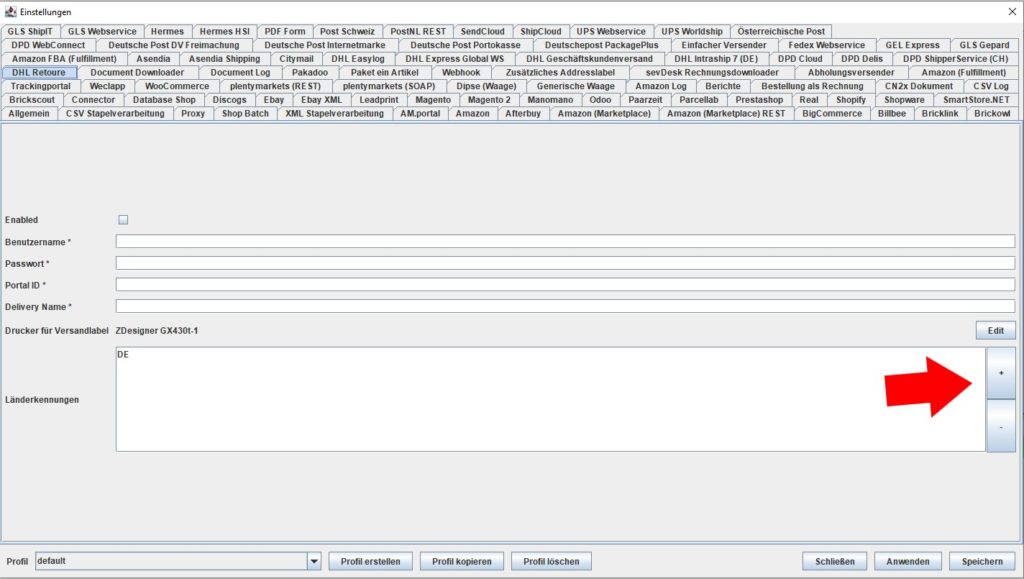The height and width of the screenshot is (579, 1024).
Task: Remove a country code with minus button
Action: (1000, 426)
